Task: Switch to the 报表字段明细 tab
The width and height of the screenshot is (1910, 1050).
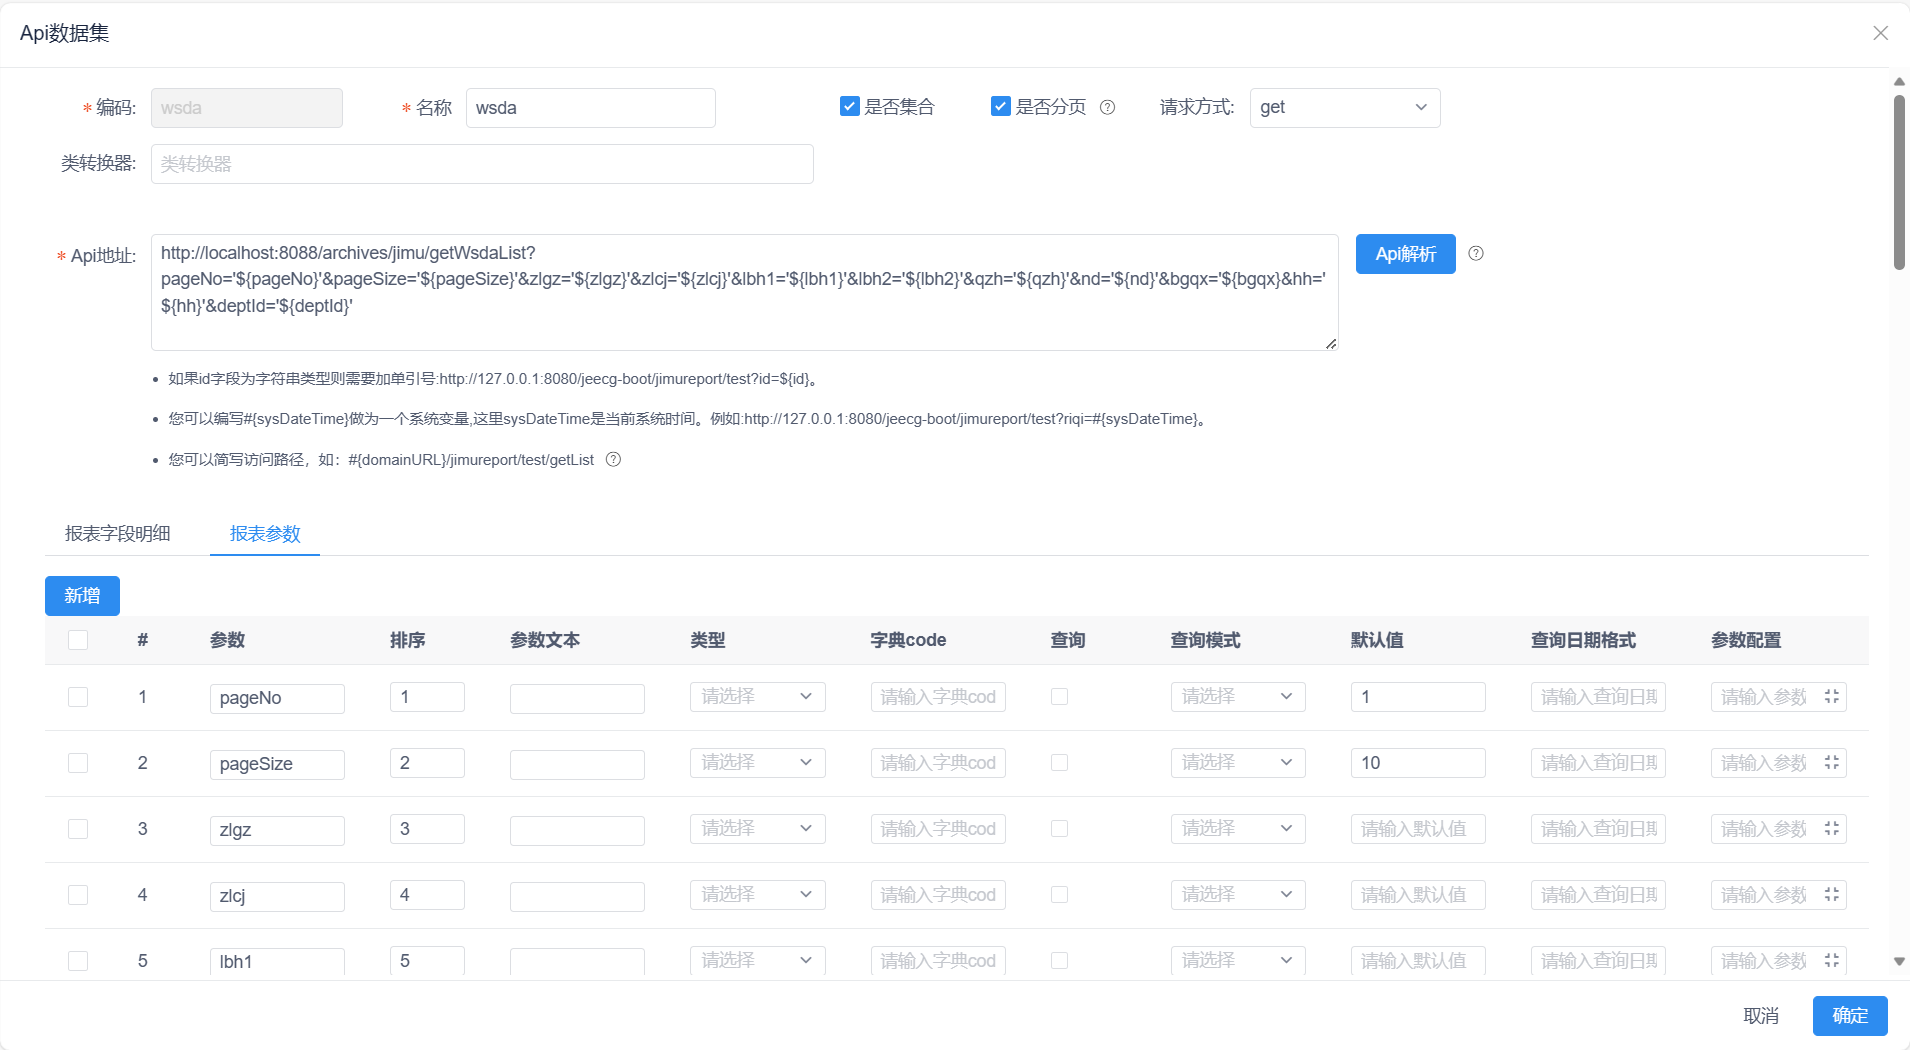Action: click(x=117, y=534)
